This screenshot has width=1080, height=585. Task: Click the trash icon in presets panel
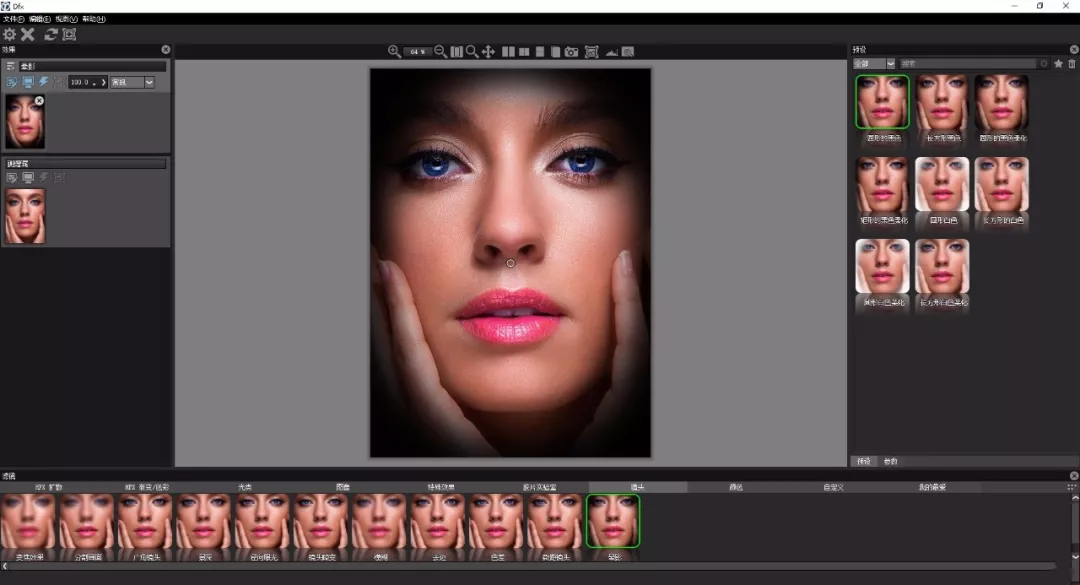[1072, 63]
